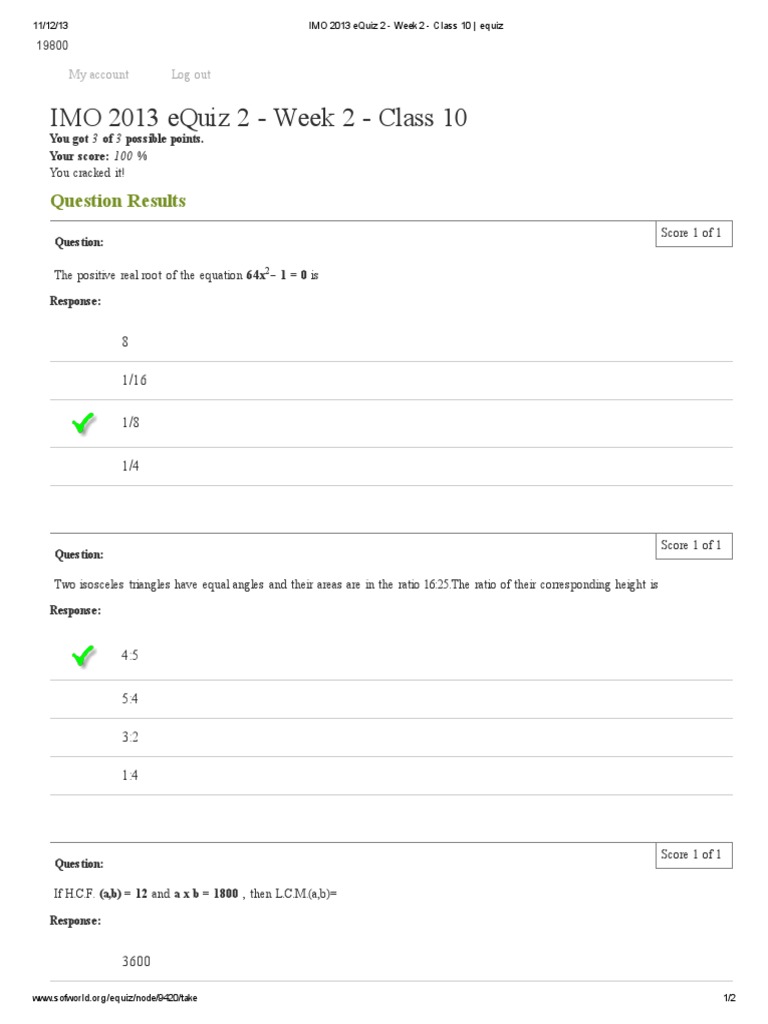Select the 3600 answer option
768x1024 pixels.
(x=136, y=962)
